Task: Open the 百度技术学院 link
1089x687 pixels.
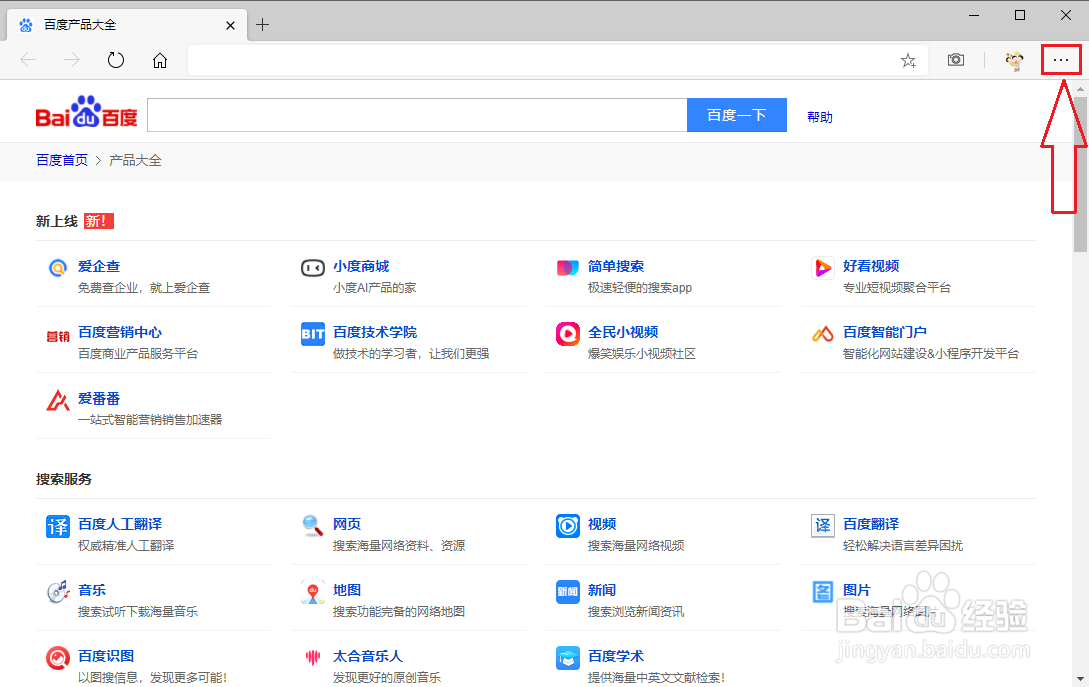Action: (375, 332)
